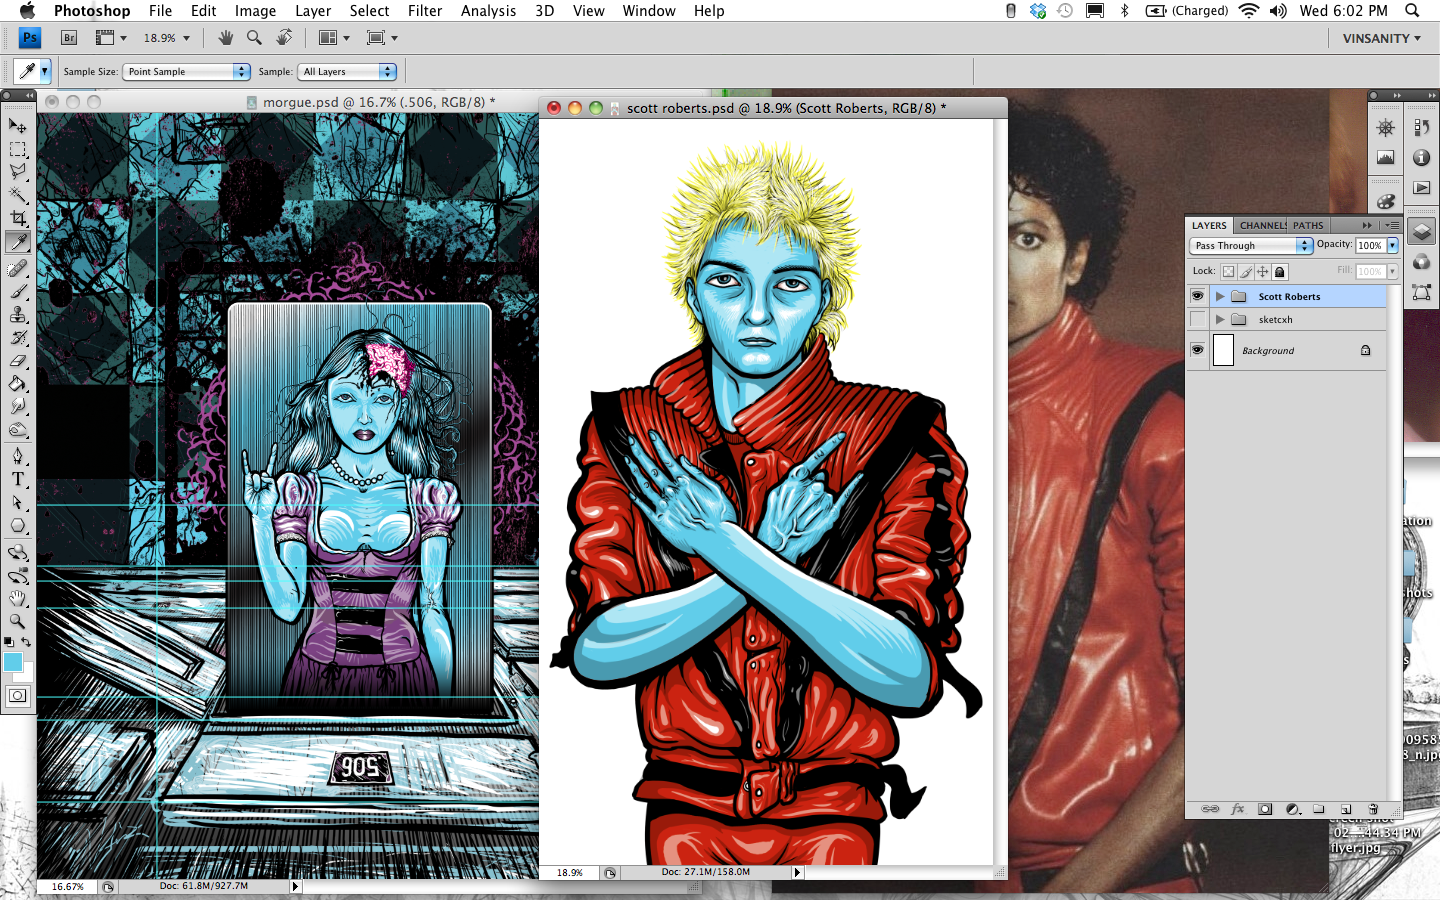Select the Crop tool

(18, 218)
